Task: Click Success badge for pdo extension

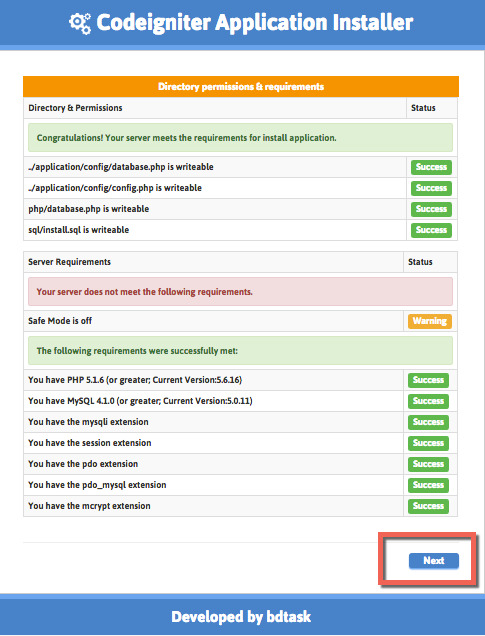Action: tap(428, 464)
